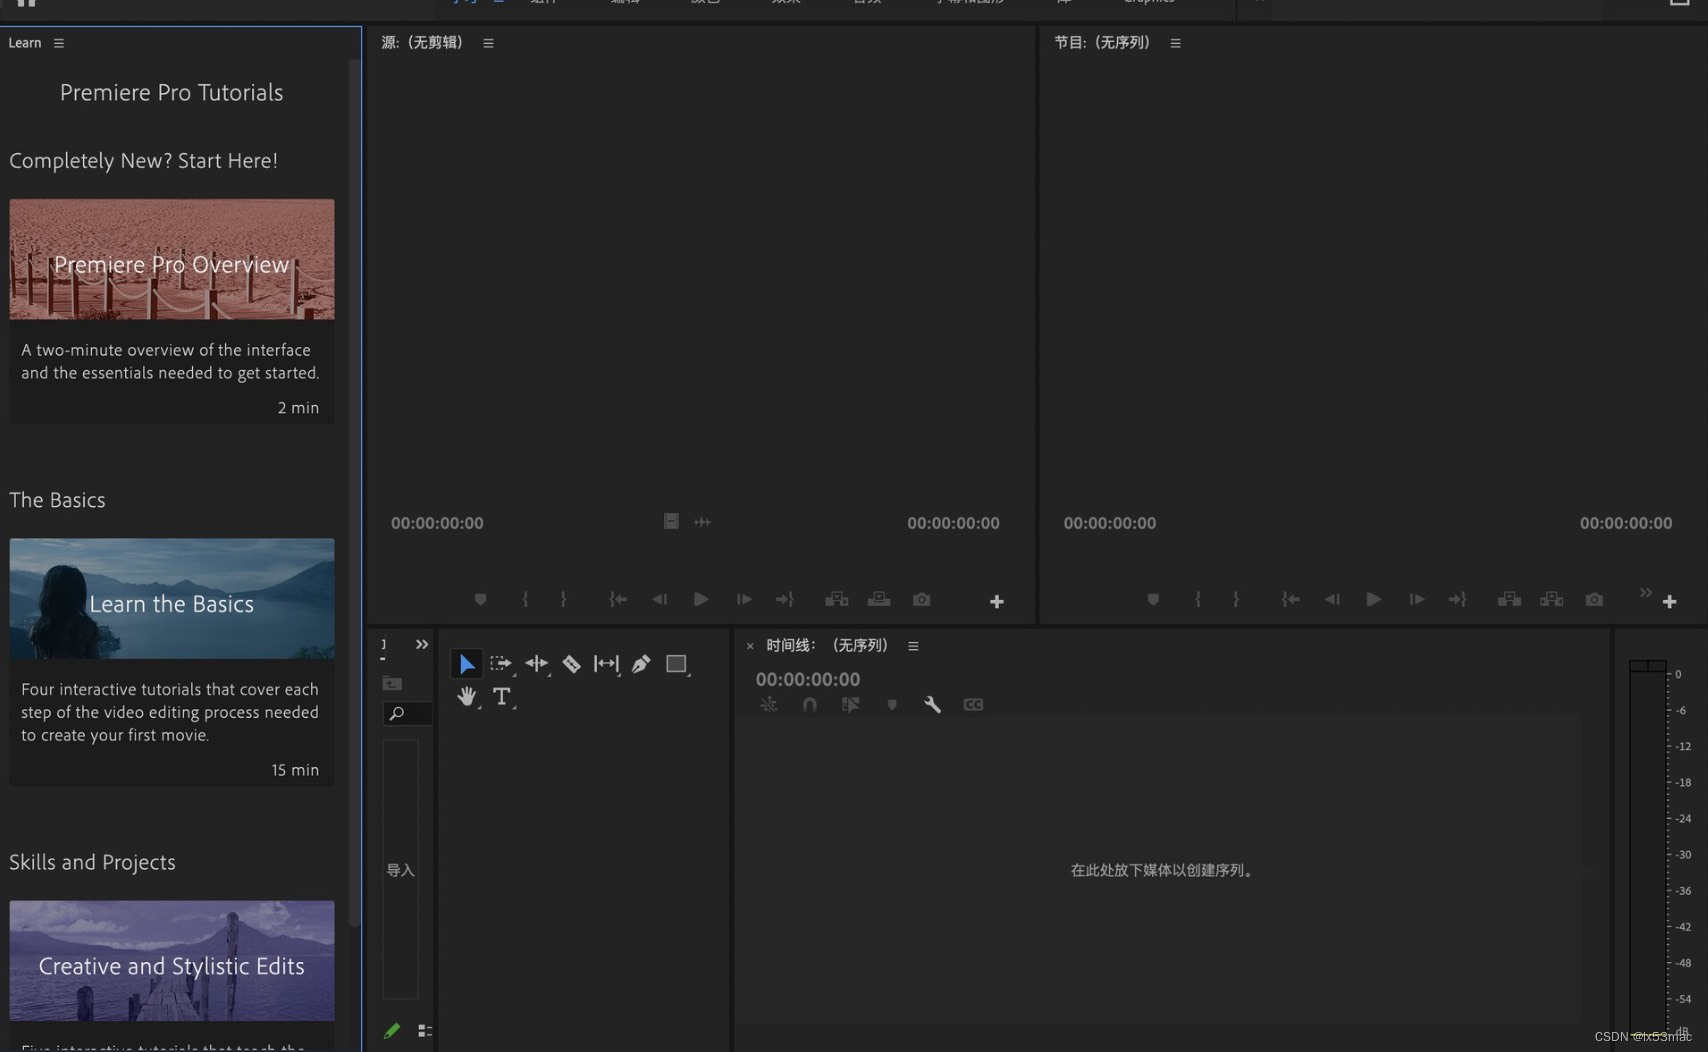1708x1052 pixels.
Task: Step back one frame in Source monitor
Action: click(660, 599)
